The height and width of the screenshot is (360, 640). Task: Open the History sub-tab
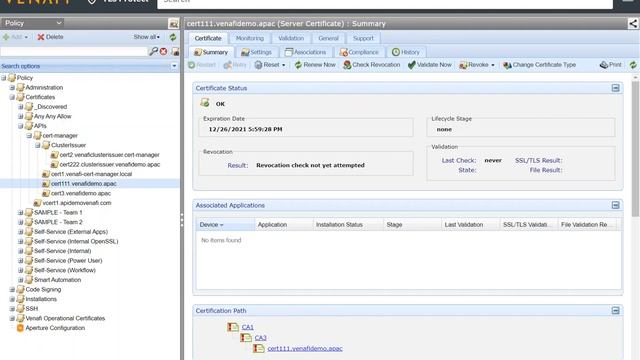[x=406, y=52]
